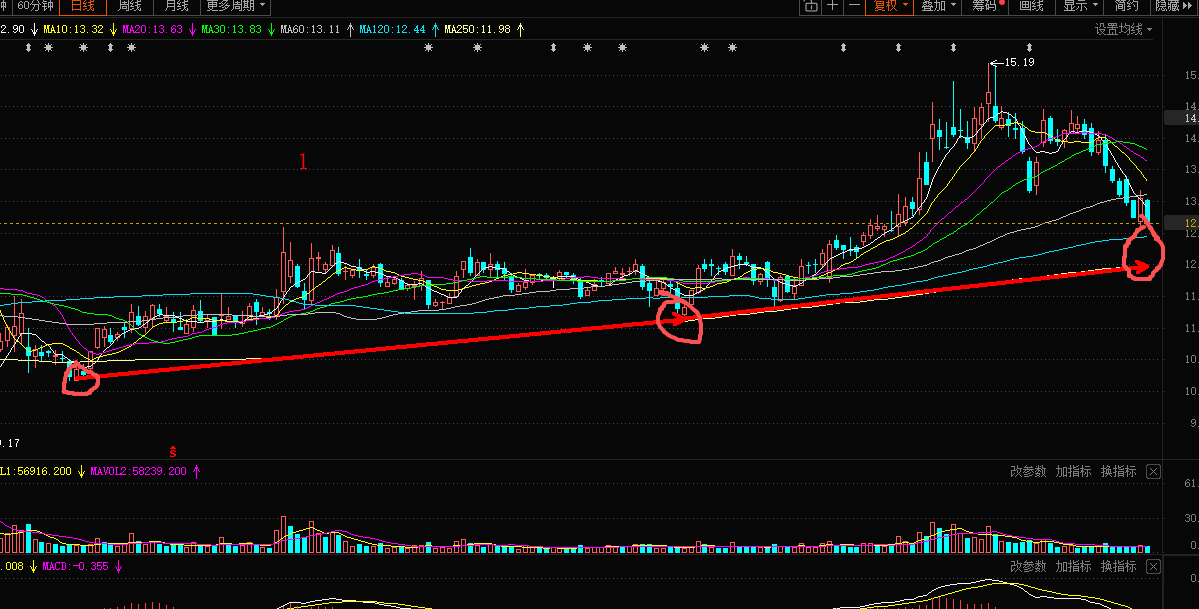The height and width of the screenshot is (609, 1199).
Task: Toggle the 简约 simple mode button
Action: [x=1126, y=6]
